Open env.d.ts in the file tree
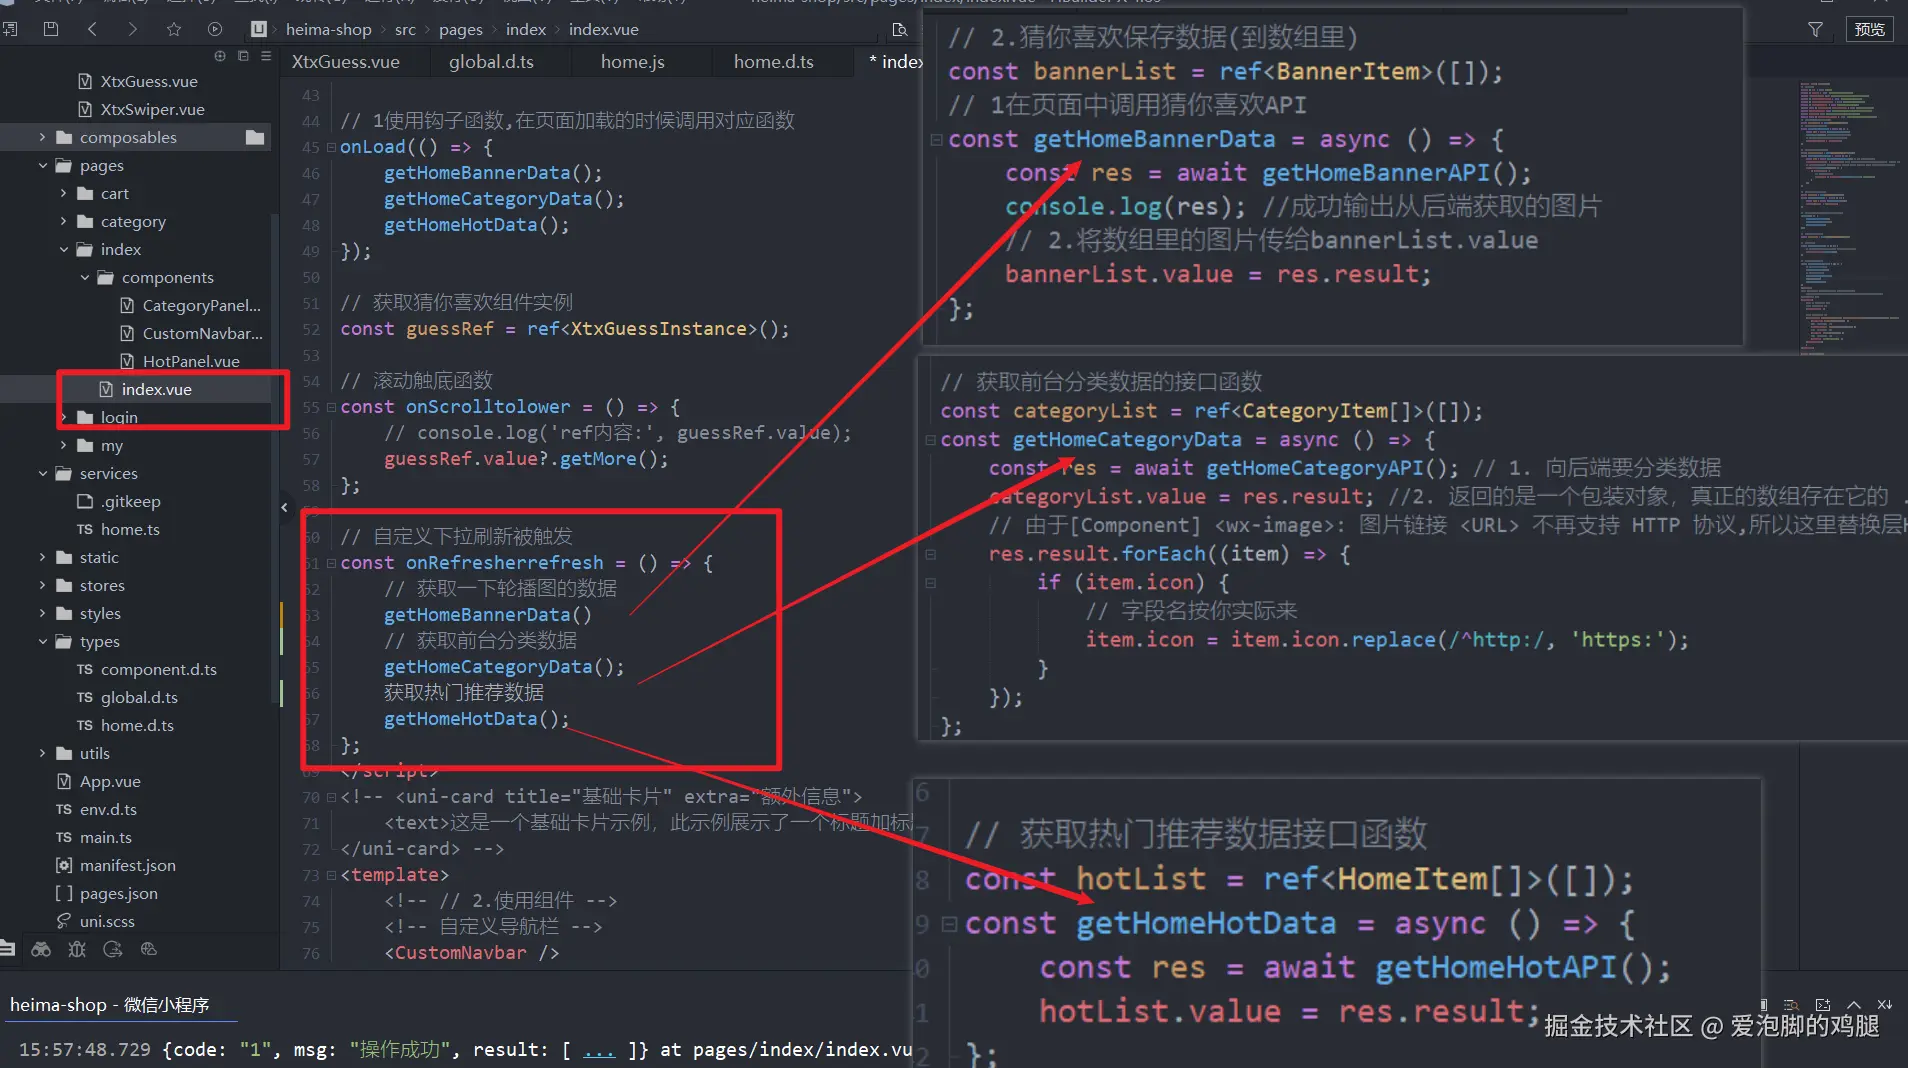1908x1068 pixels. click(108, 809)
